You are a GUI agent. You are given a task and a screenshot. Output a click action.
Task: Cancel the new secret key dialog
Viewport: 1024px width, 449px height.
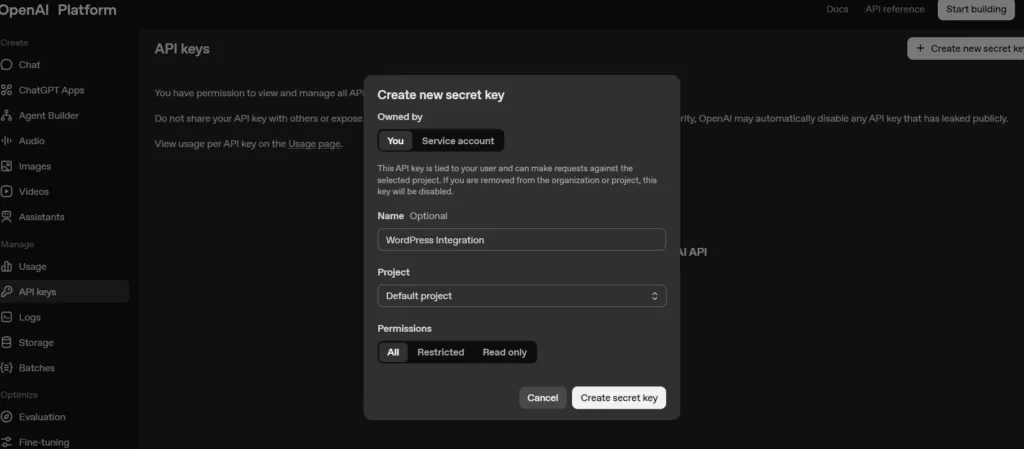(543, 398)
